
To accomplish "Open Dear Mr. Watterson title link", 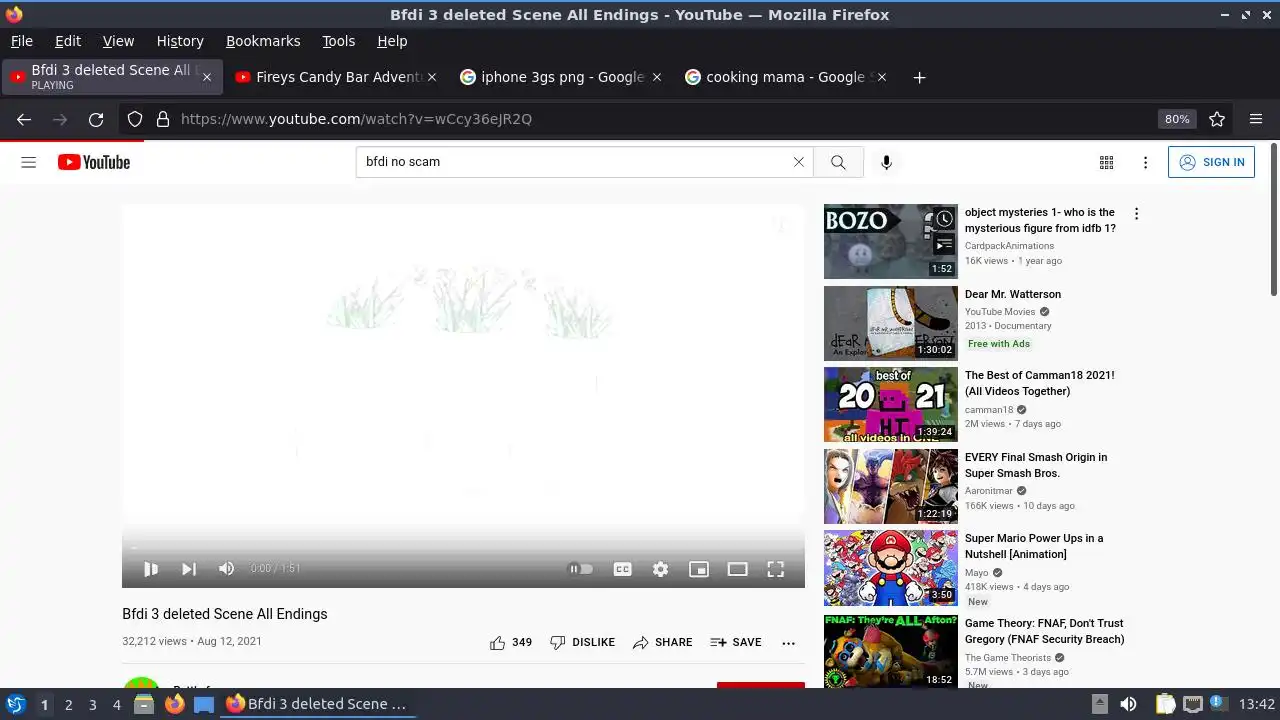I will 1013,295.
